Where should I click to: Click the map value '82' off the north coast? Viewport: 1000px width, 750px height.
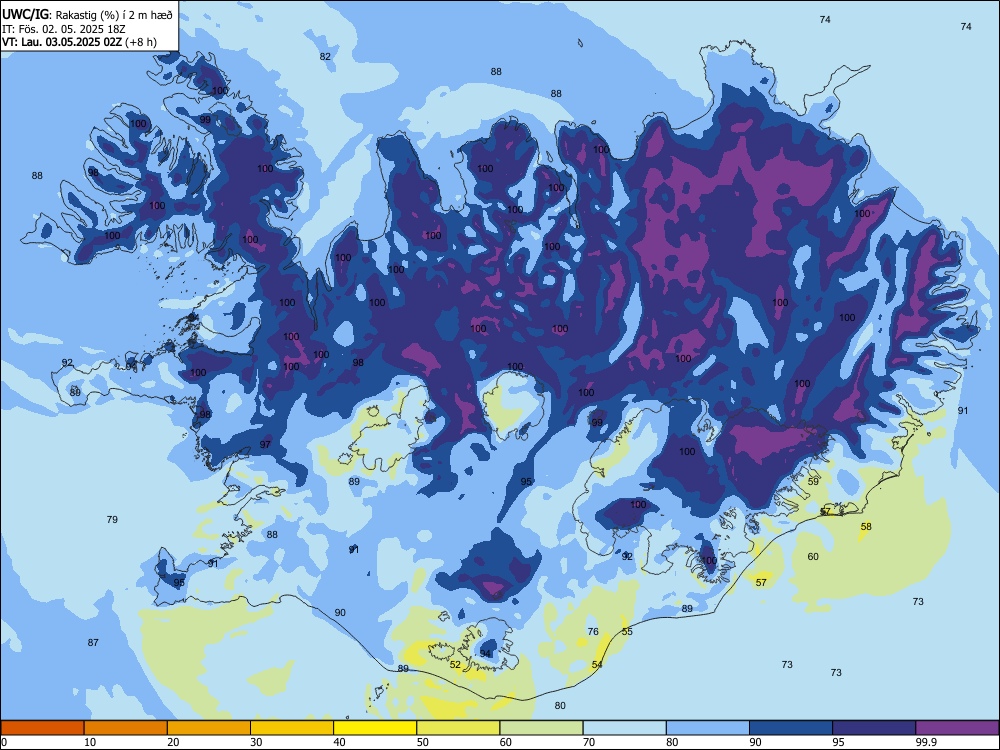(325, 56)
